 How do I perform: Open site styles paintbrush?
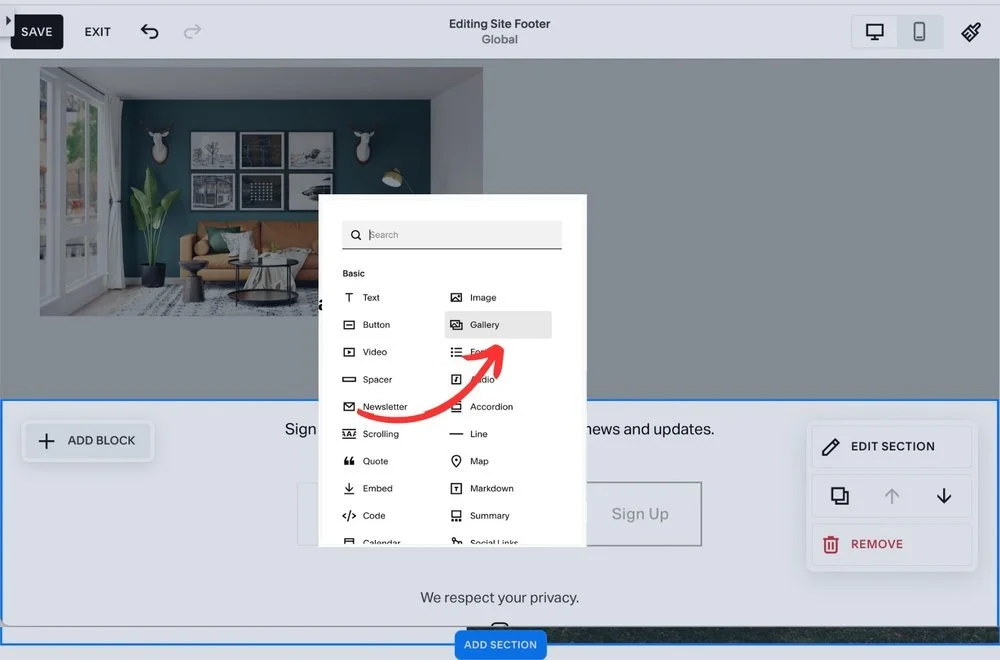971,32
